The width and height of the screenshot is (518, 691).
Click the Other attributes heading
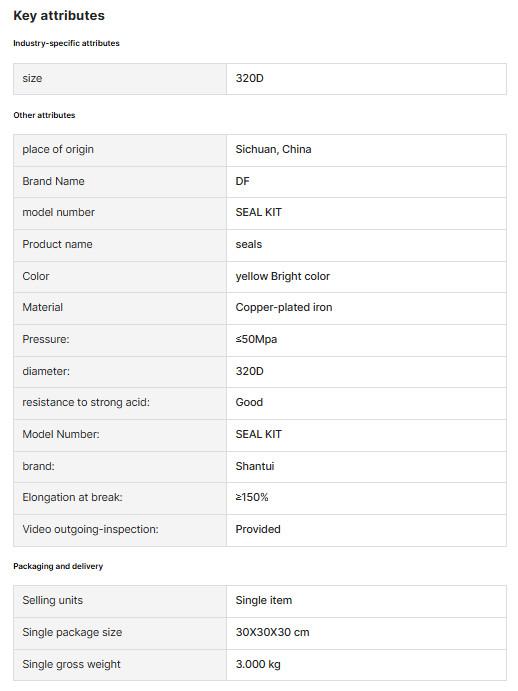[x=44, y=115]
